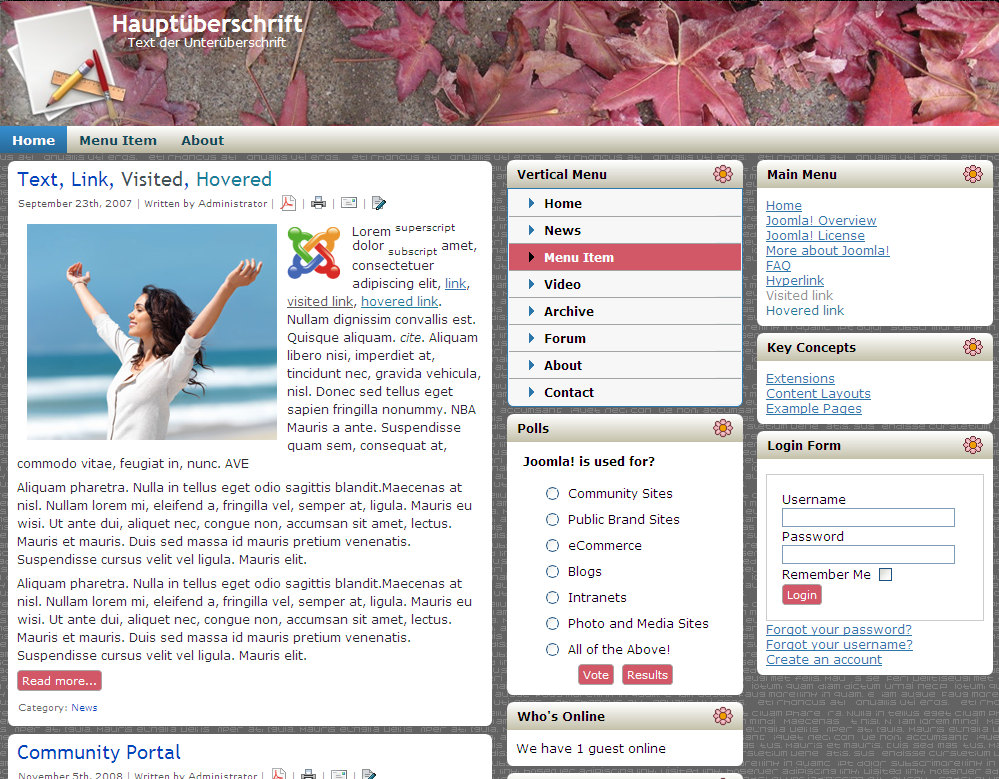Choose the Blogs poll option
Image resolution: width=999 pixels, height=779 pixels.
(x=552, y=571)
